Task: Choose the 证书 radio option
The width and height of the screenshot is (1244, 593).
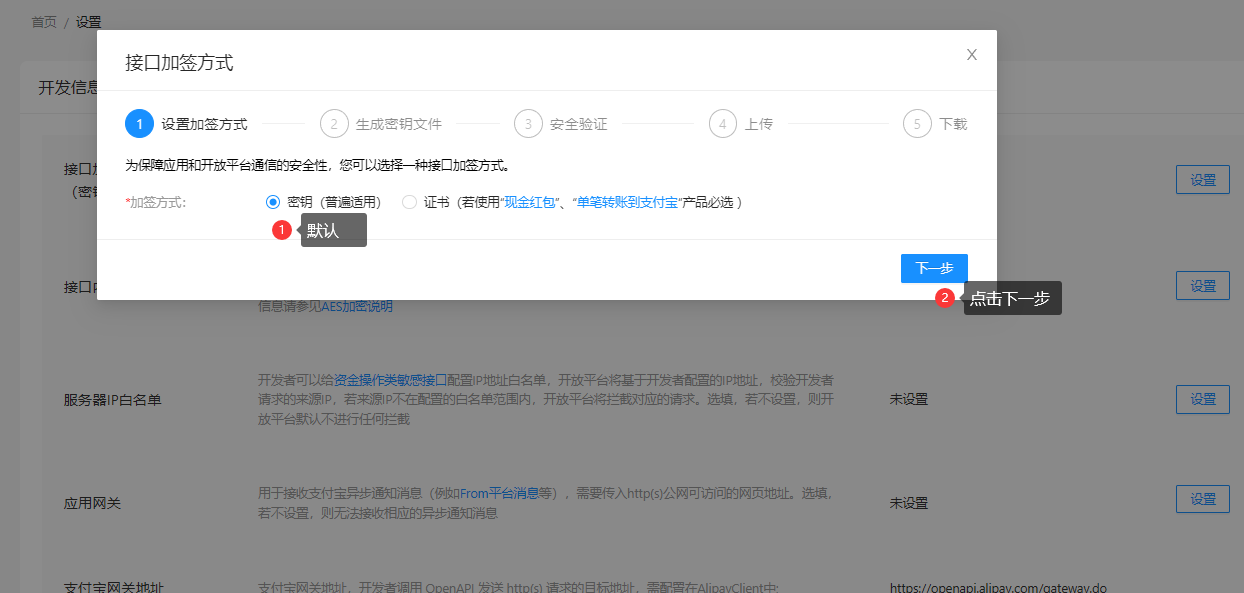Action: [x=409, y=202]
